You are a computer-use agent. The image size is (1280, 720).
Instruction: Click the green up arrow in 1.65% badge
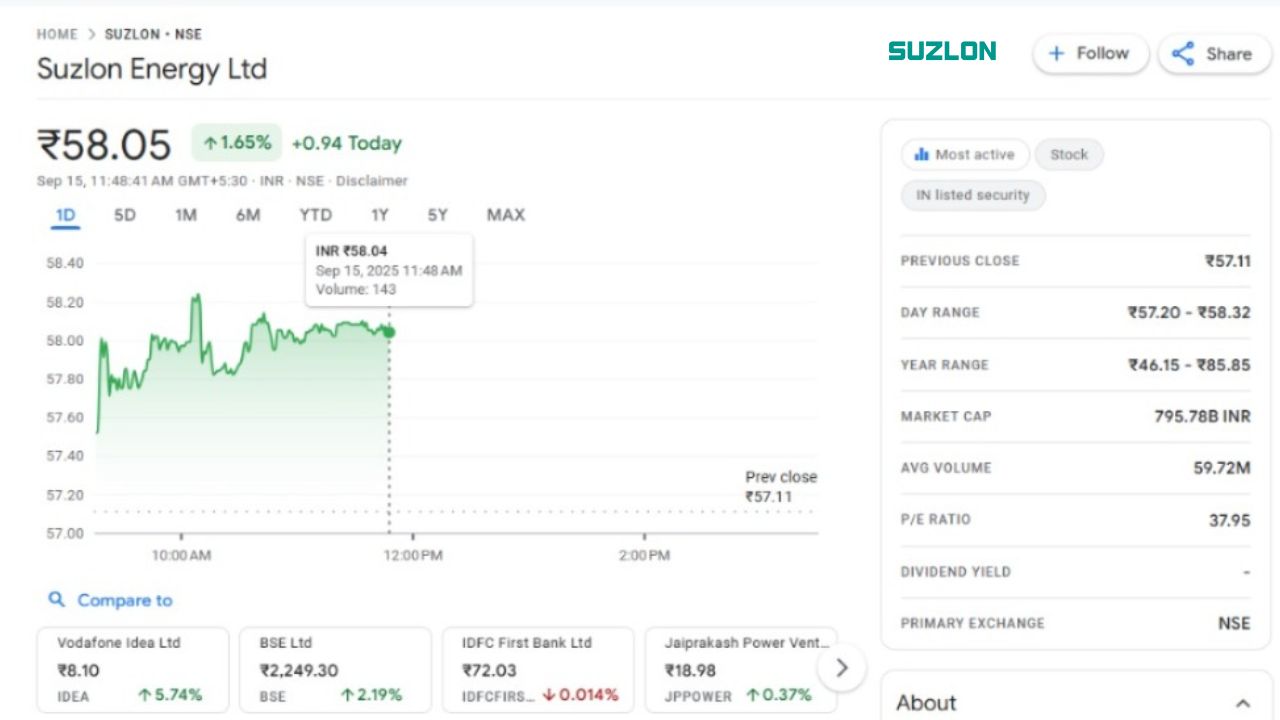210,143
